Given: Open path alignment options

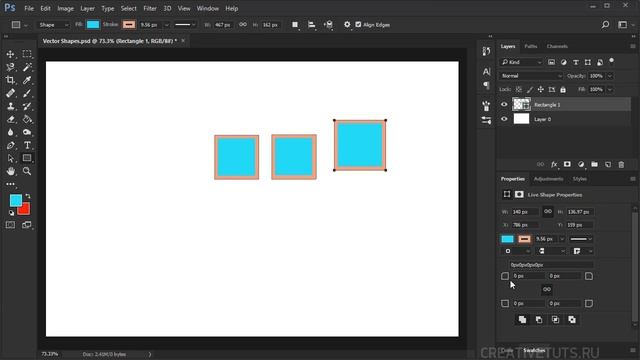Looking at the screenshot, I should tap(311, 25).
